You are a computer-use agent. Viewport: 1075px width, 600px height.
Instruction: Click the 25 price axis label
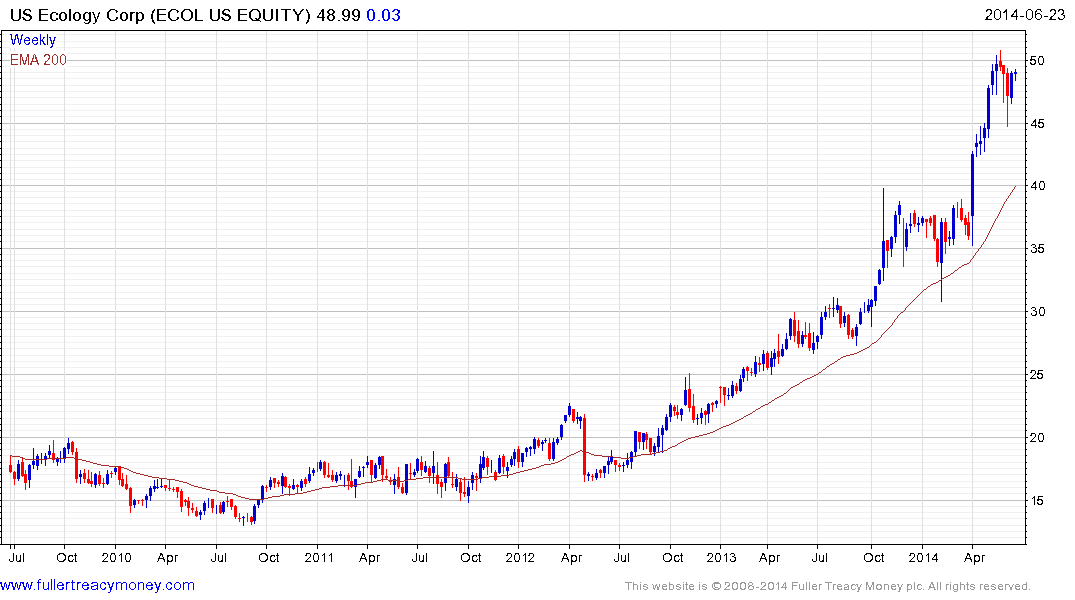tap(1037, 374)
